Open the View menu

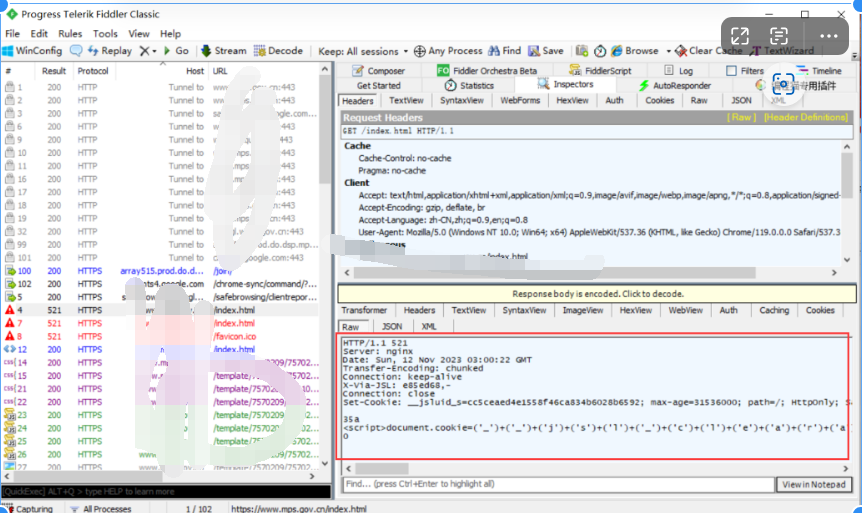pyautogui.click(x=139, y=34)
